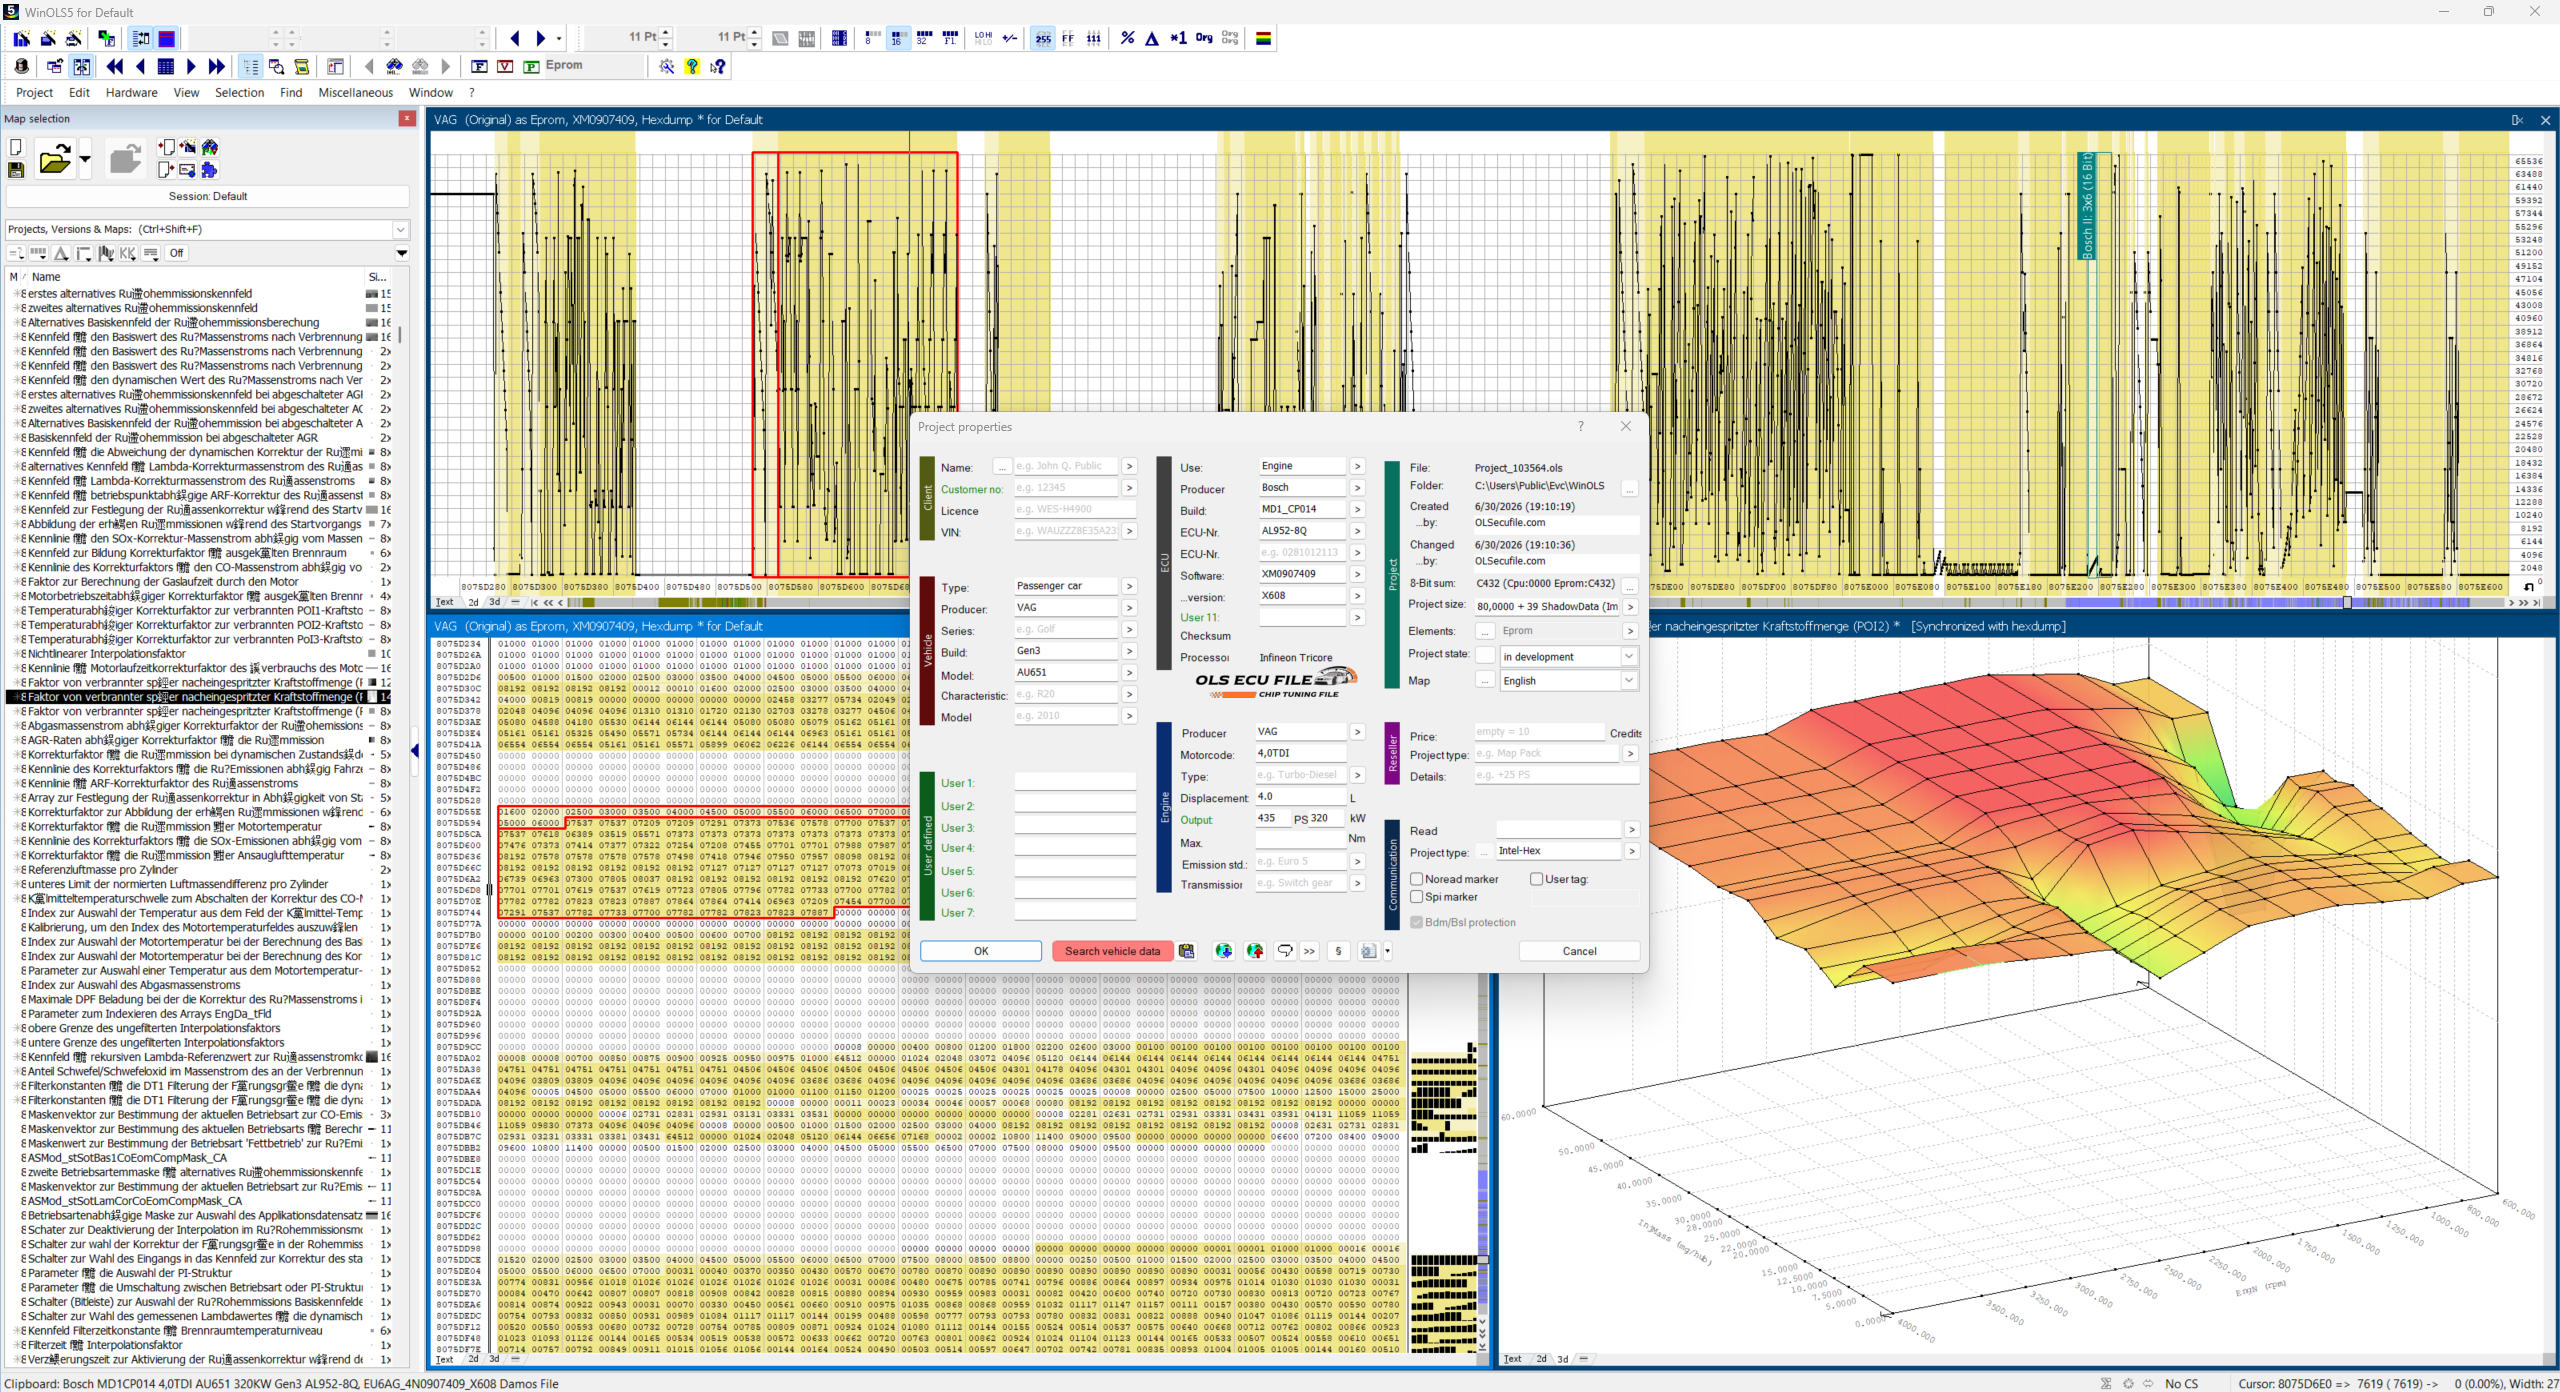Click the context help pointer icon
The height and width of the screenshot is (1392, 2560).
[718, 66]
